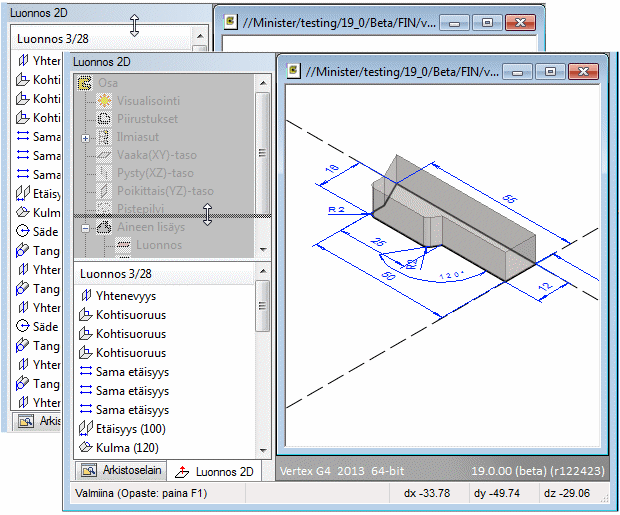
Task: Collapse the Aineen lisäys tree node
Action: (x=86, y=227)
